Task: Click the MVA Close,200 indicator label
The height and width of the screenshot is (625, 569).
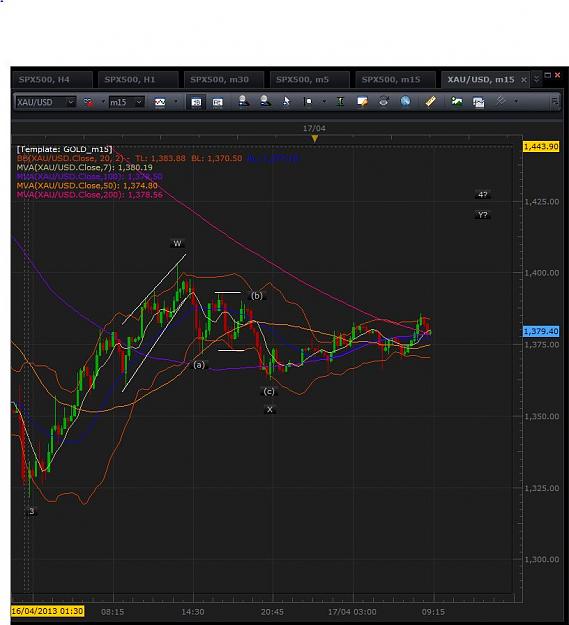Action: point(90,195)
